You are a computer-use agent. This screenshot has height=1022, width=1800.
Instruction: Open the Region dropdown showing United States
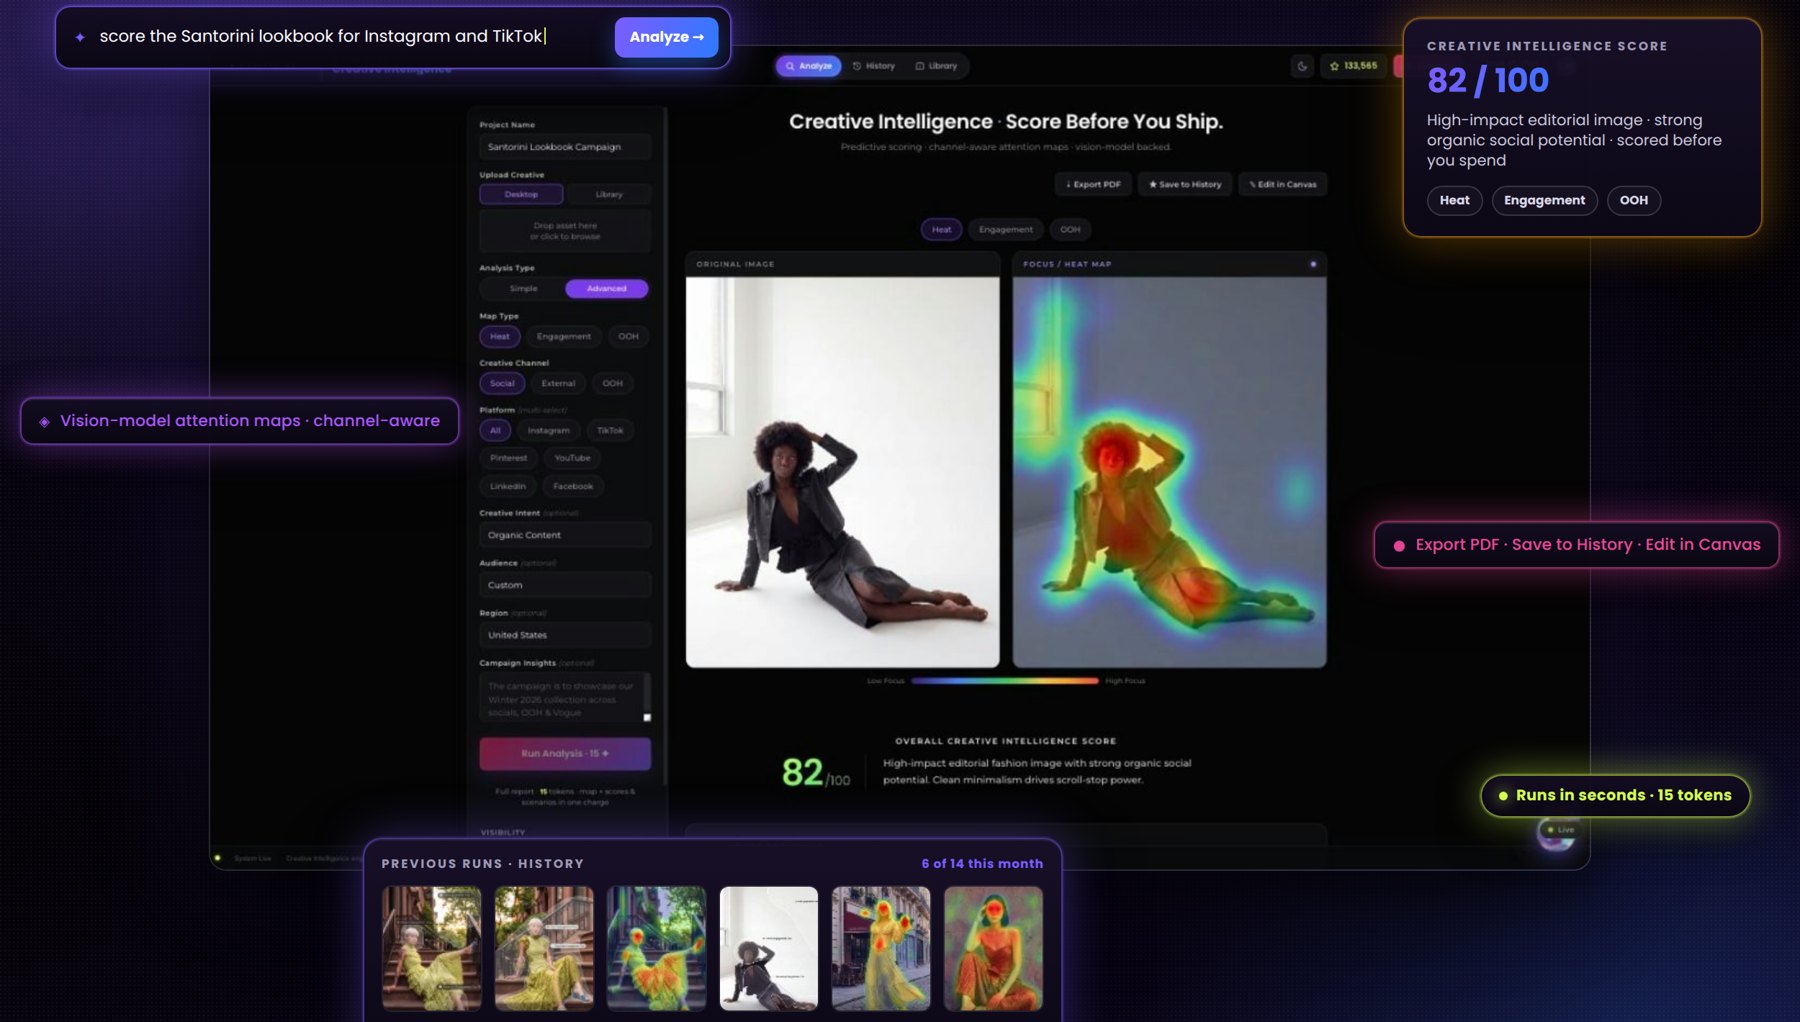point(565,635)
